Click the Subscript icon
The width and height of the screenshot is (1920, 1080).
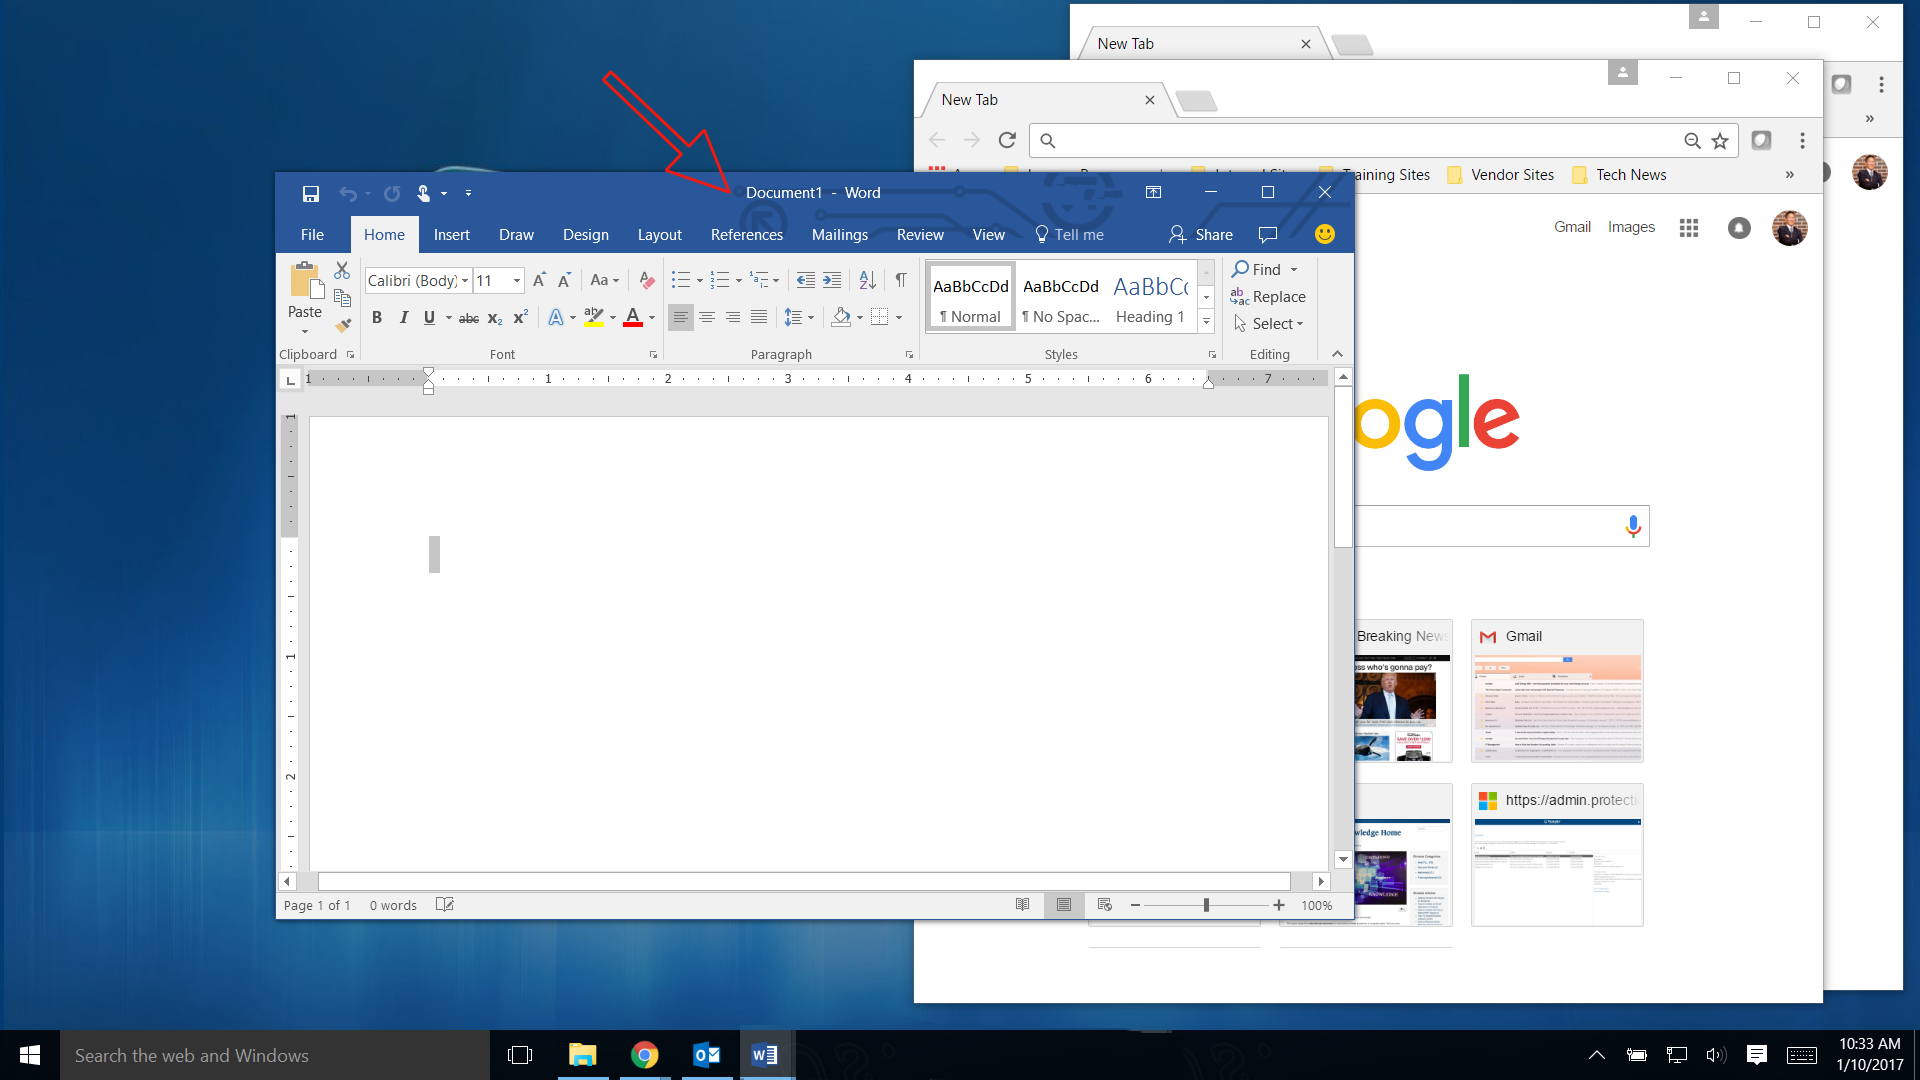[495, 318]
